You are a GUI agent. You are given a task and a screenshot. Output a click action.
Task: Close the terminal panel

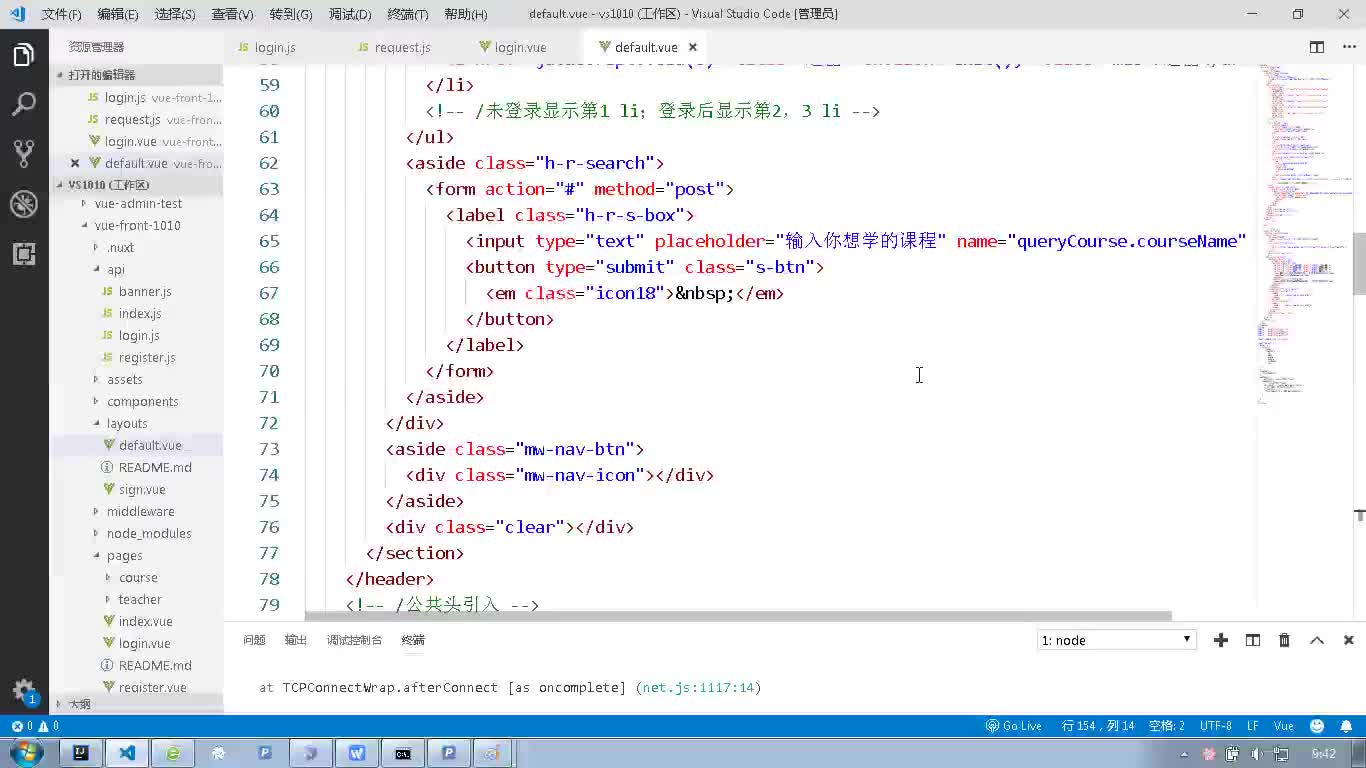[1348, 640]
